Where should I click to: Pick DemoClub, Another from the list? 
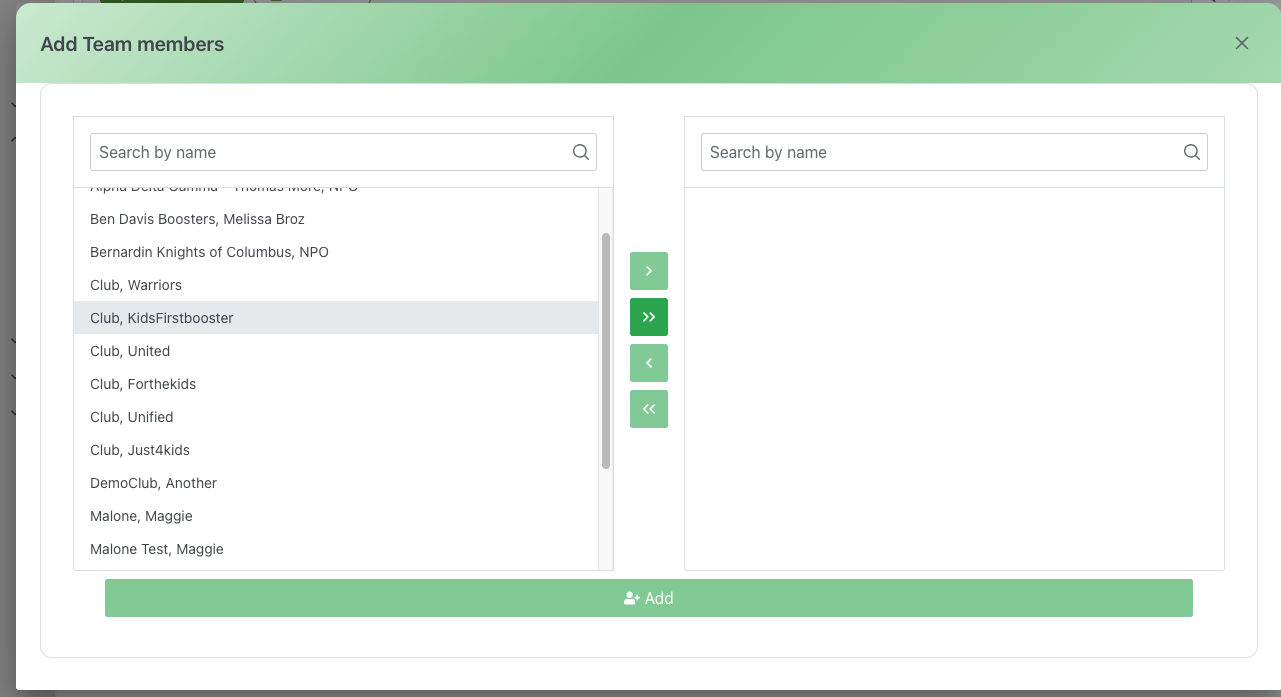(153, 483)
